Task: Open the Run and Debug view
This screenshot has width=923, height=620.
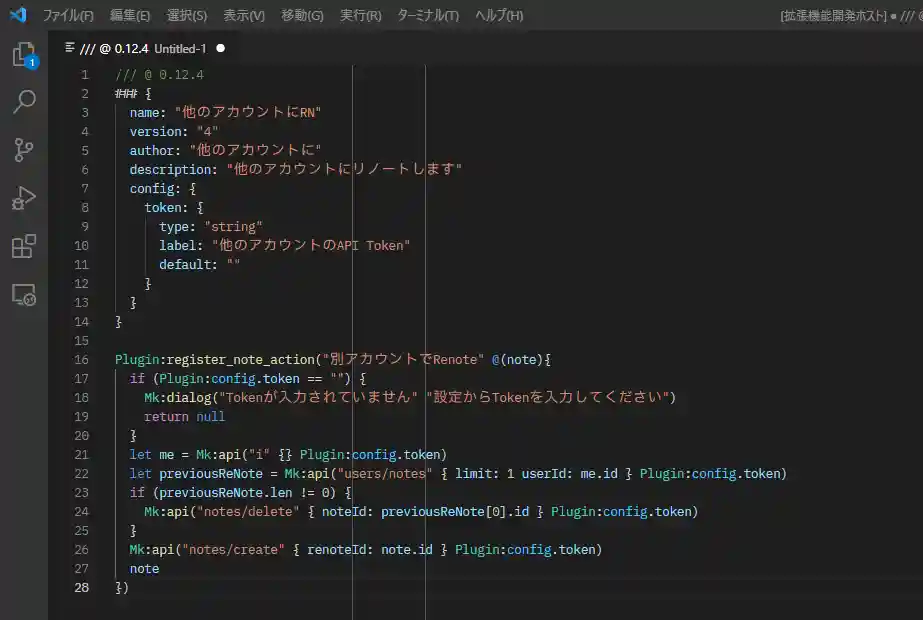Action: click(x=26, y=197)
